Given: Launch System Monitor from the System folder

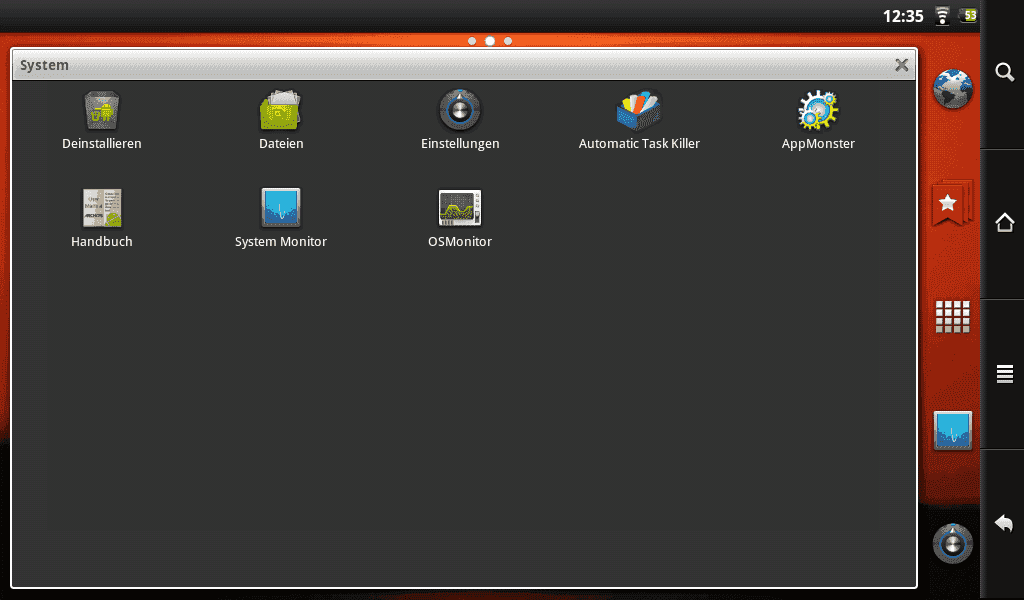Looking at the screenshot, I should tap(281, 219).
